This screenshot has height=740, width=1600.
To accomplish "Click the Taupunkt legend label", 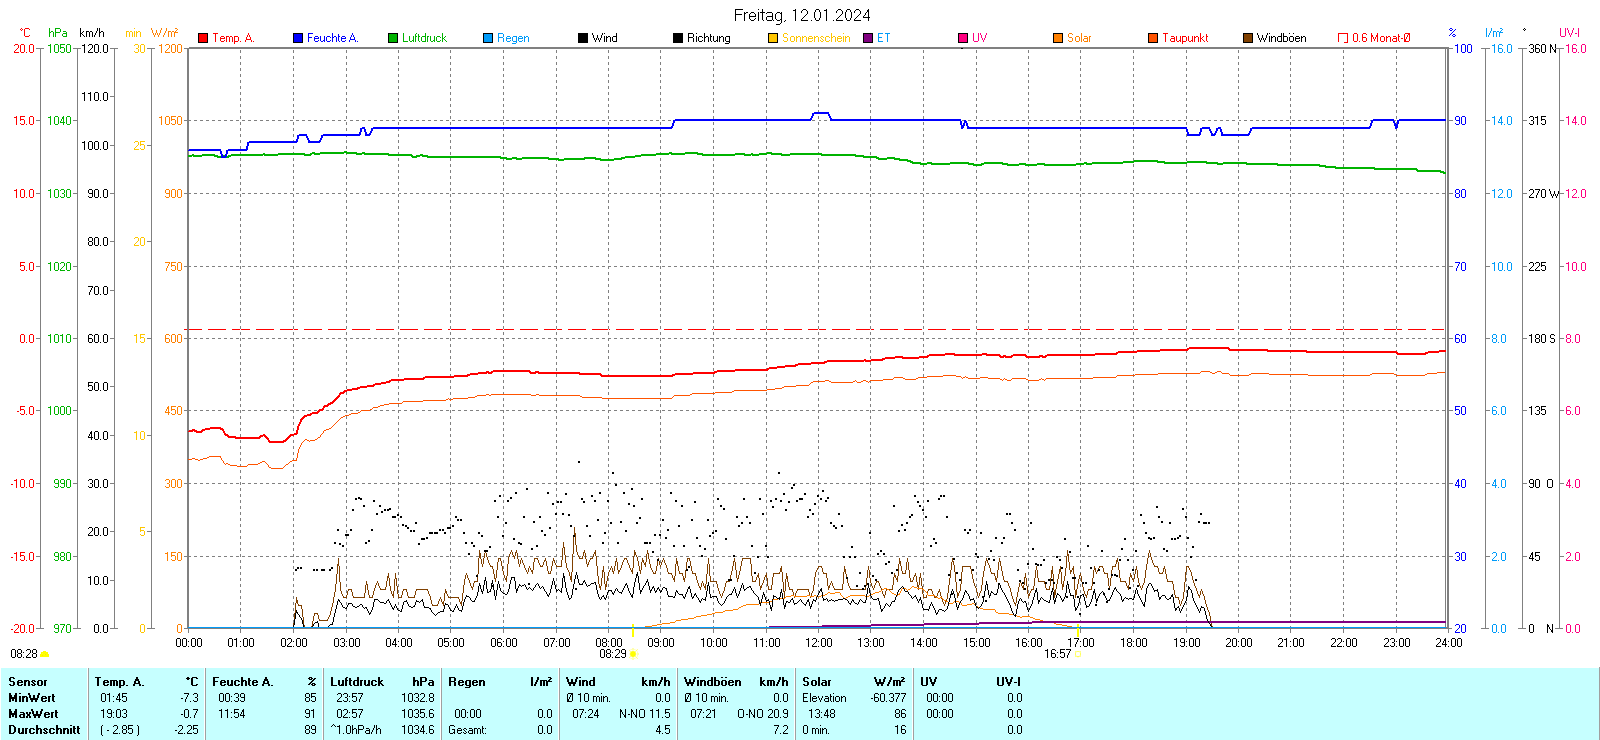I will coord(1185,38).
